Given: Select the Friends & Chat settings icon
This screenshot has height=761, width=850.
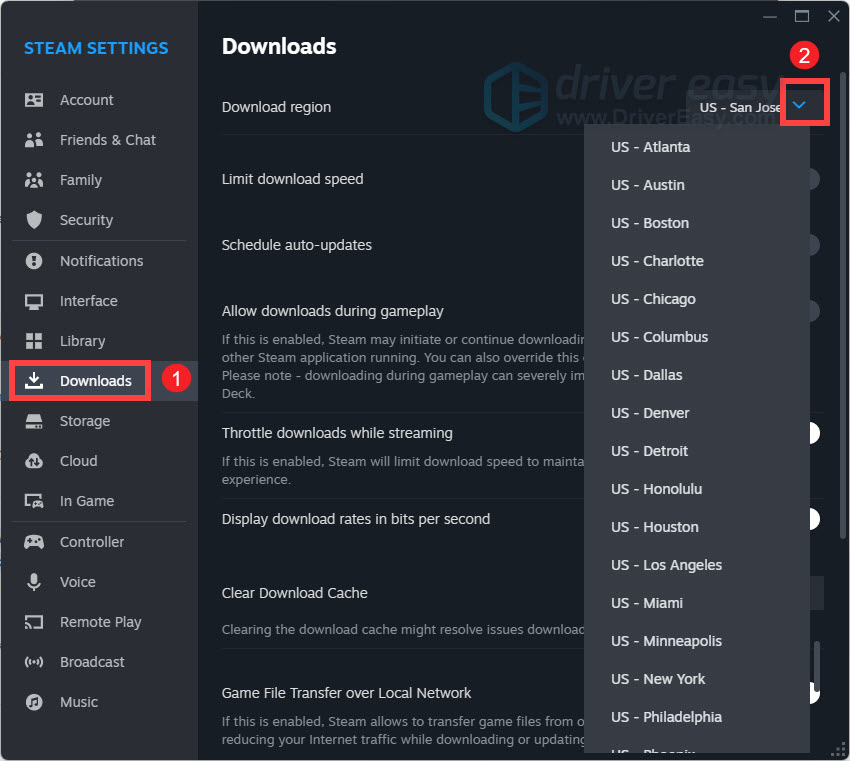Looking at the screenshot, I should (x=31, y=140).
